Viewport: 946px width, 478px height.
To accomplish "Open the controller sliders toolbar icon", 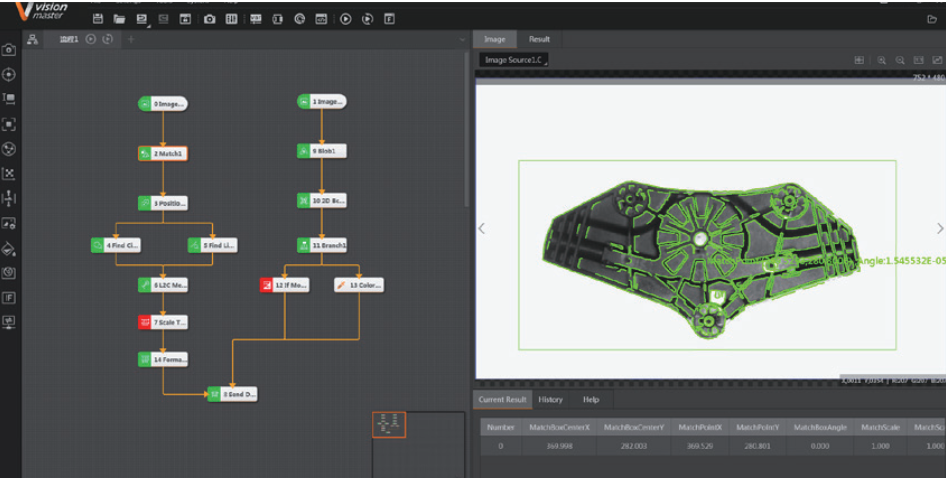I will (x=231, y=19).
